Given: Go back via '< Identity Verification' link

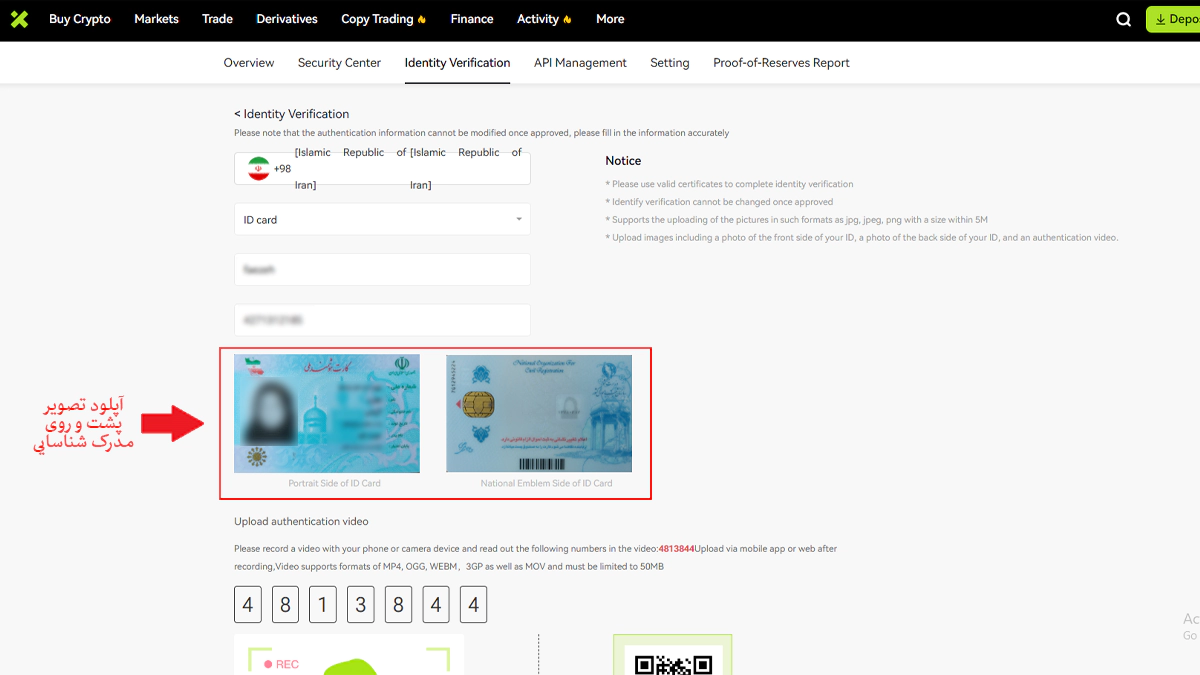Looking at the screenshot, I should click(292, 114).
